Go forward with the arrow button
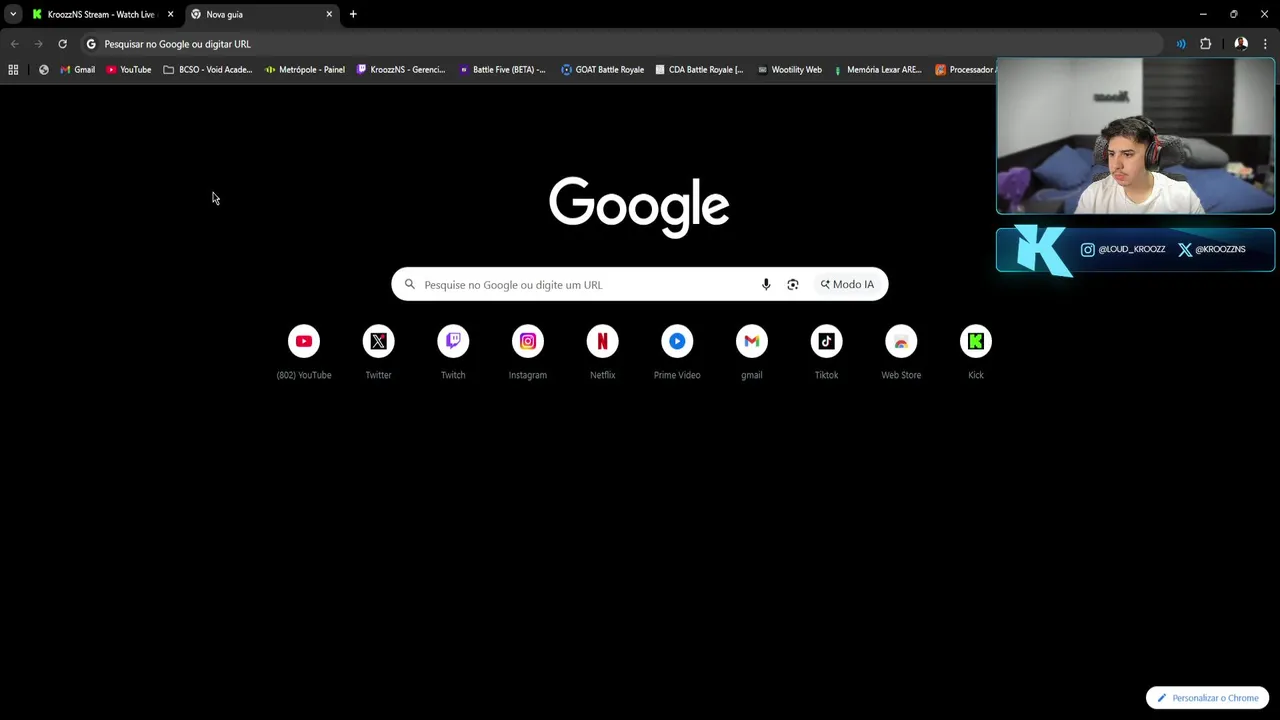Screen dimensions: 1280x720 38,44
